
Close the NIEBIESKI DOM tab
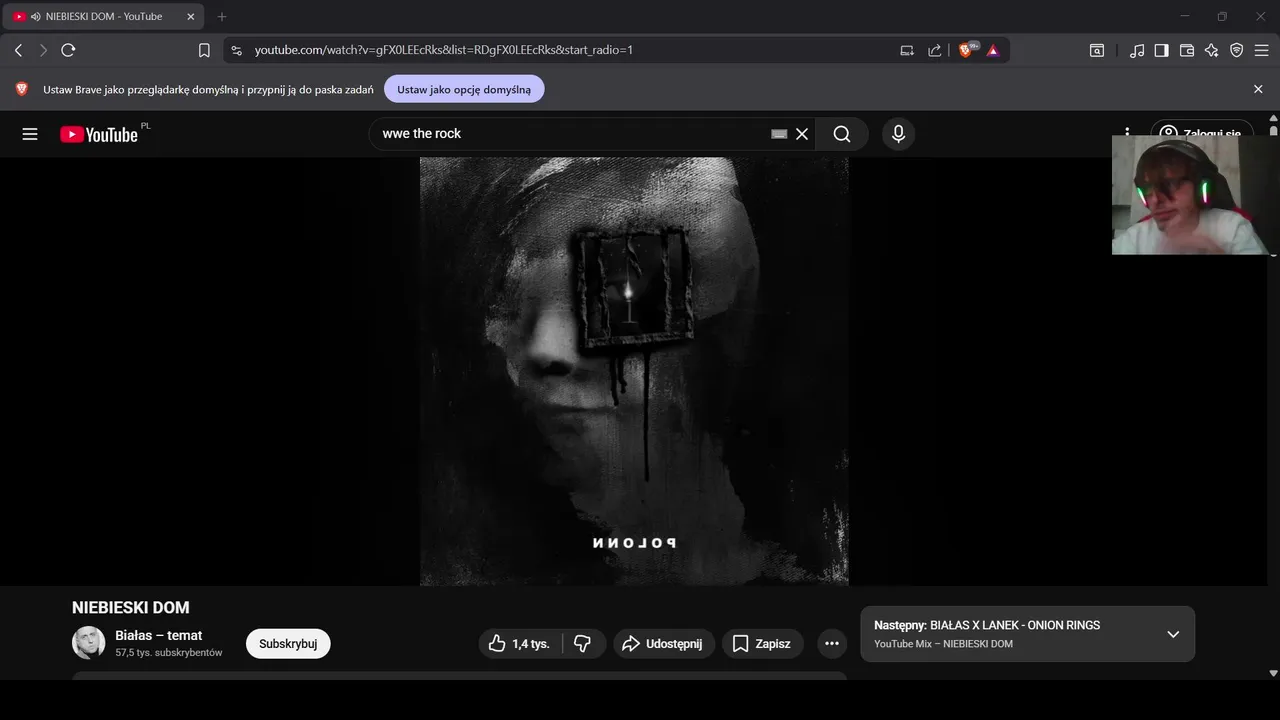pos(191,16)
